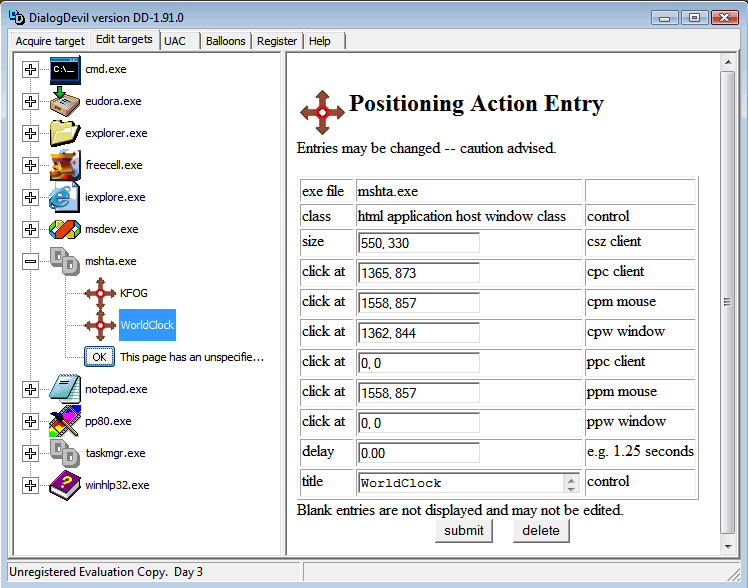
Task: Select the KFOG tree entry
Action: coord(133,294)
